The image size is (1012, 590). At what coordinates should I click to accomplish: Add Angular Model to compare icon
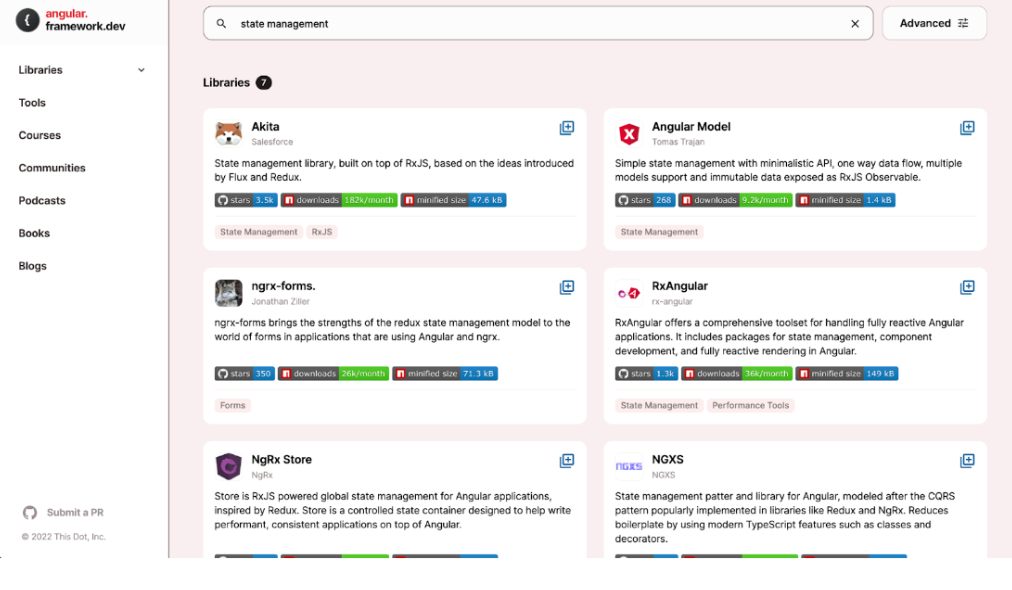967,128
